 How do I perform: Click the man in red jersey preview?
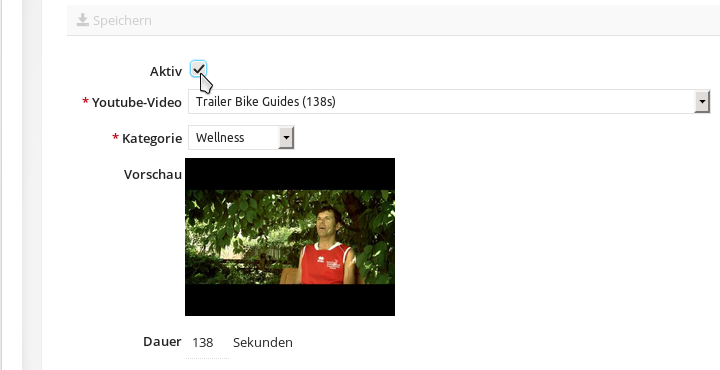[325, 246]
